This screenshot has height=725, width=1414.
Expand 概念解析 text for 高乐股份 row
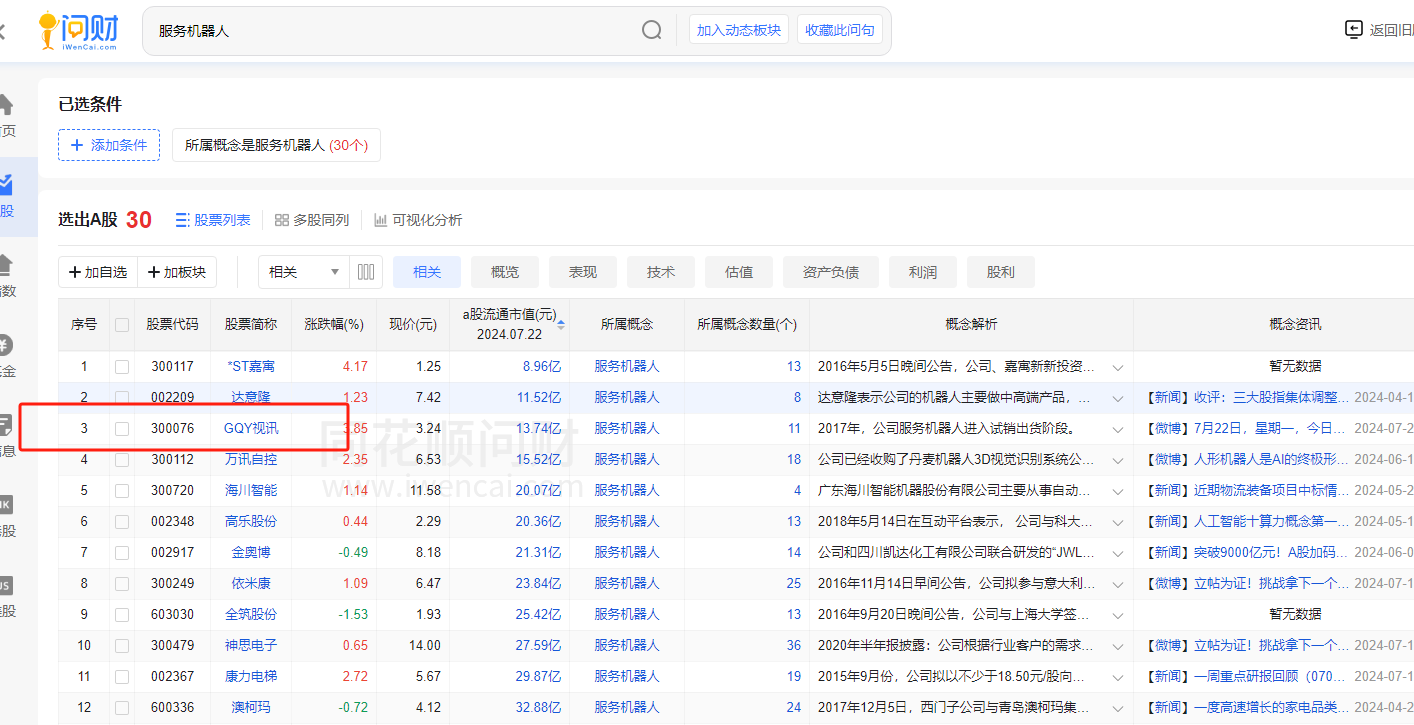pos(1117,522)
